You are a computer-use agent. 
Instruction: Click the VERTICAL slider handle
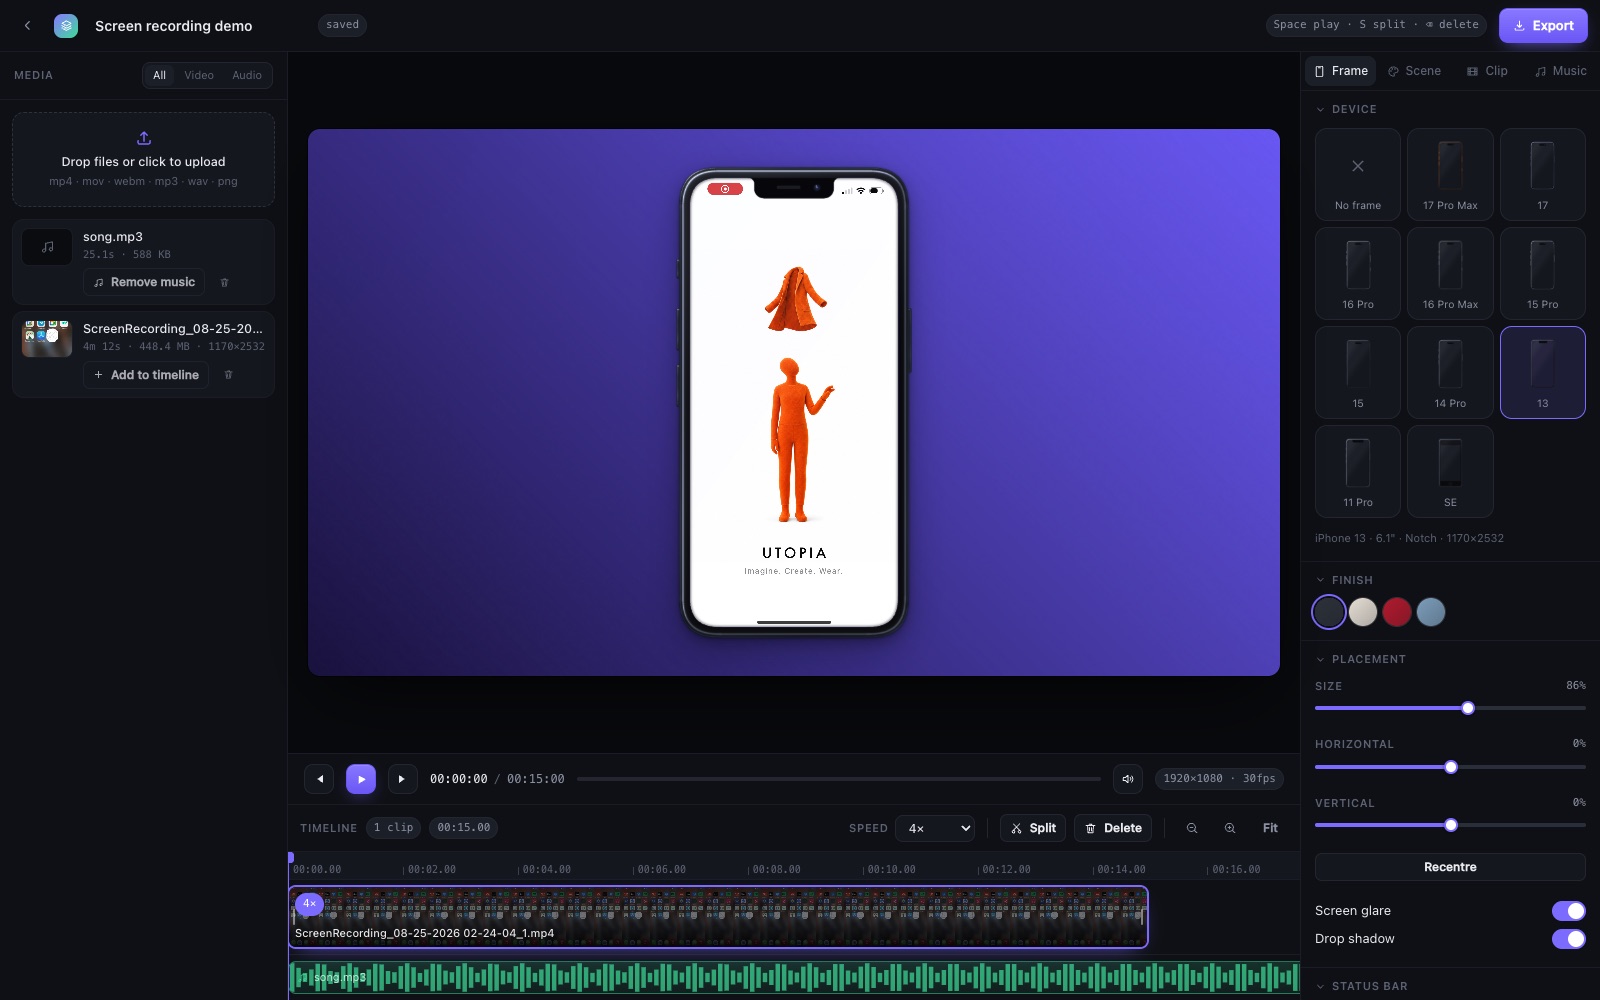[1451, 825]
